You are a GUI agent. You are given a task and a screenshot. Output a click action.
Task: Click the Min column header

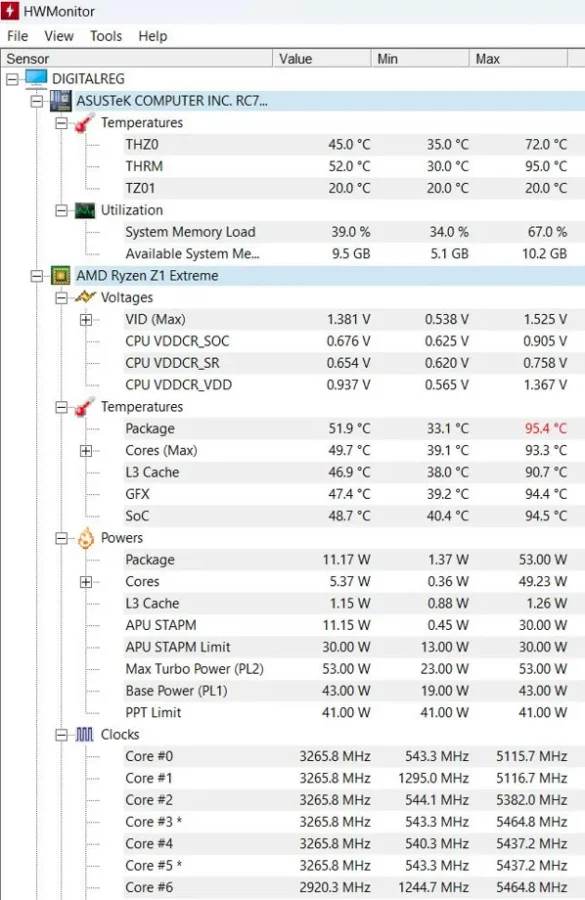pos(420,59)
